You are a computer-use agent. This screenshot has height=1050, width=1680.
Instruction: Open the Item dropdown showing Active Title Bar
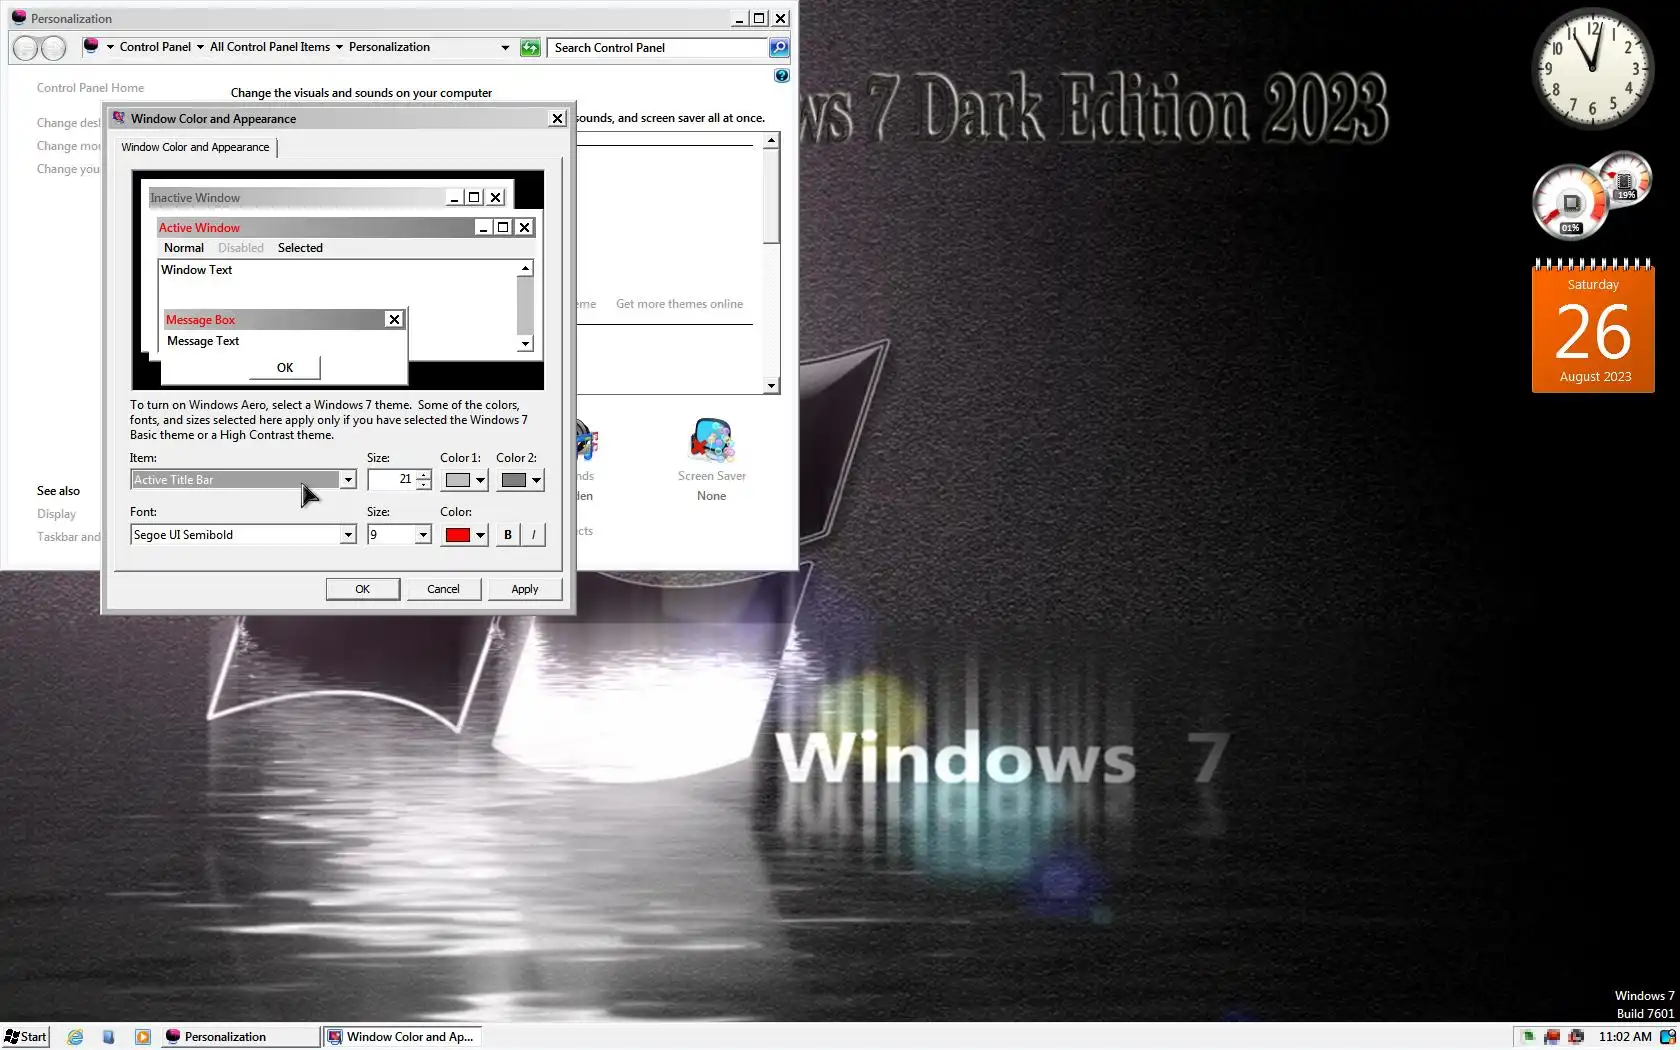(x=243, y=480)
